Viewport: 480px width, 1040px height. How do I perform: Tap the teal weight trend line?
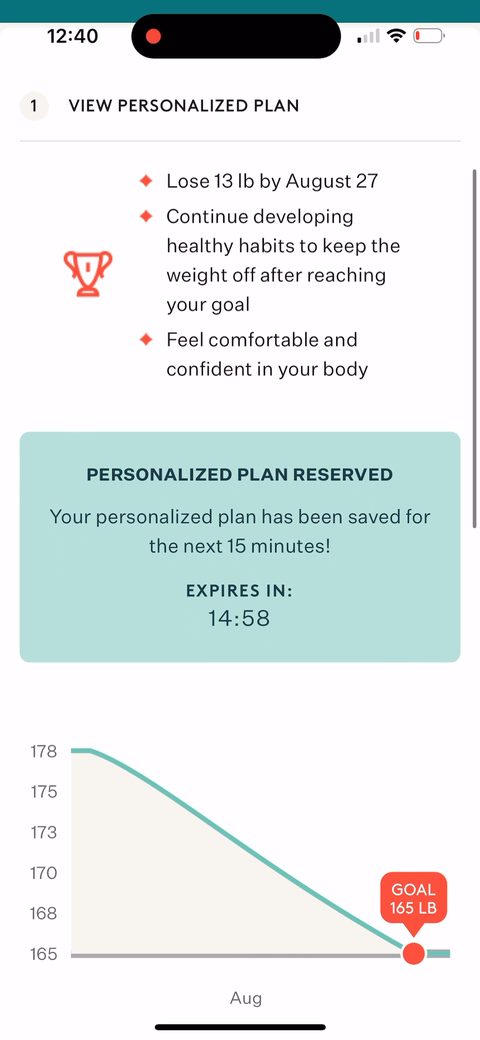point(246,852)
